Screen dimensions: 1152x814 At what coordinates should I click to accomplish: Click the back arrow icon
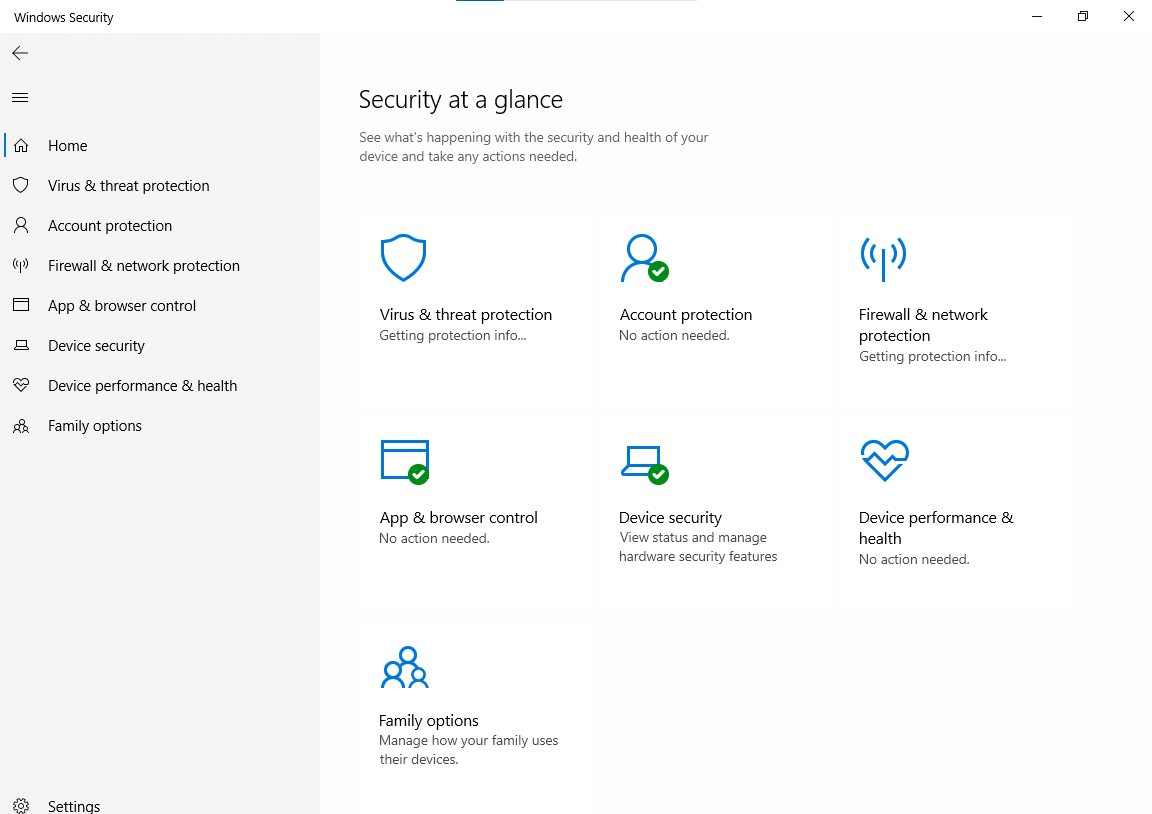[x=21, y=53]
